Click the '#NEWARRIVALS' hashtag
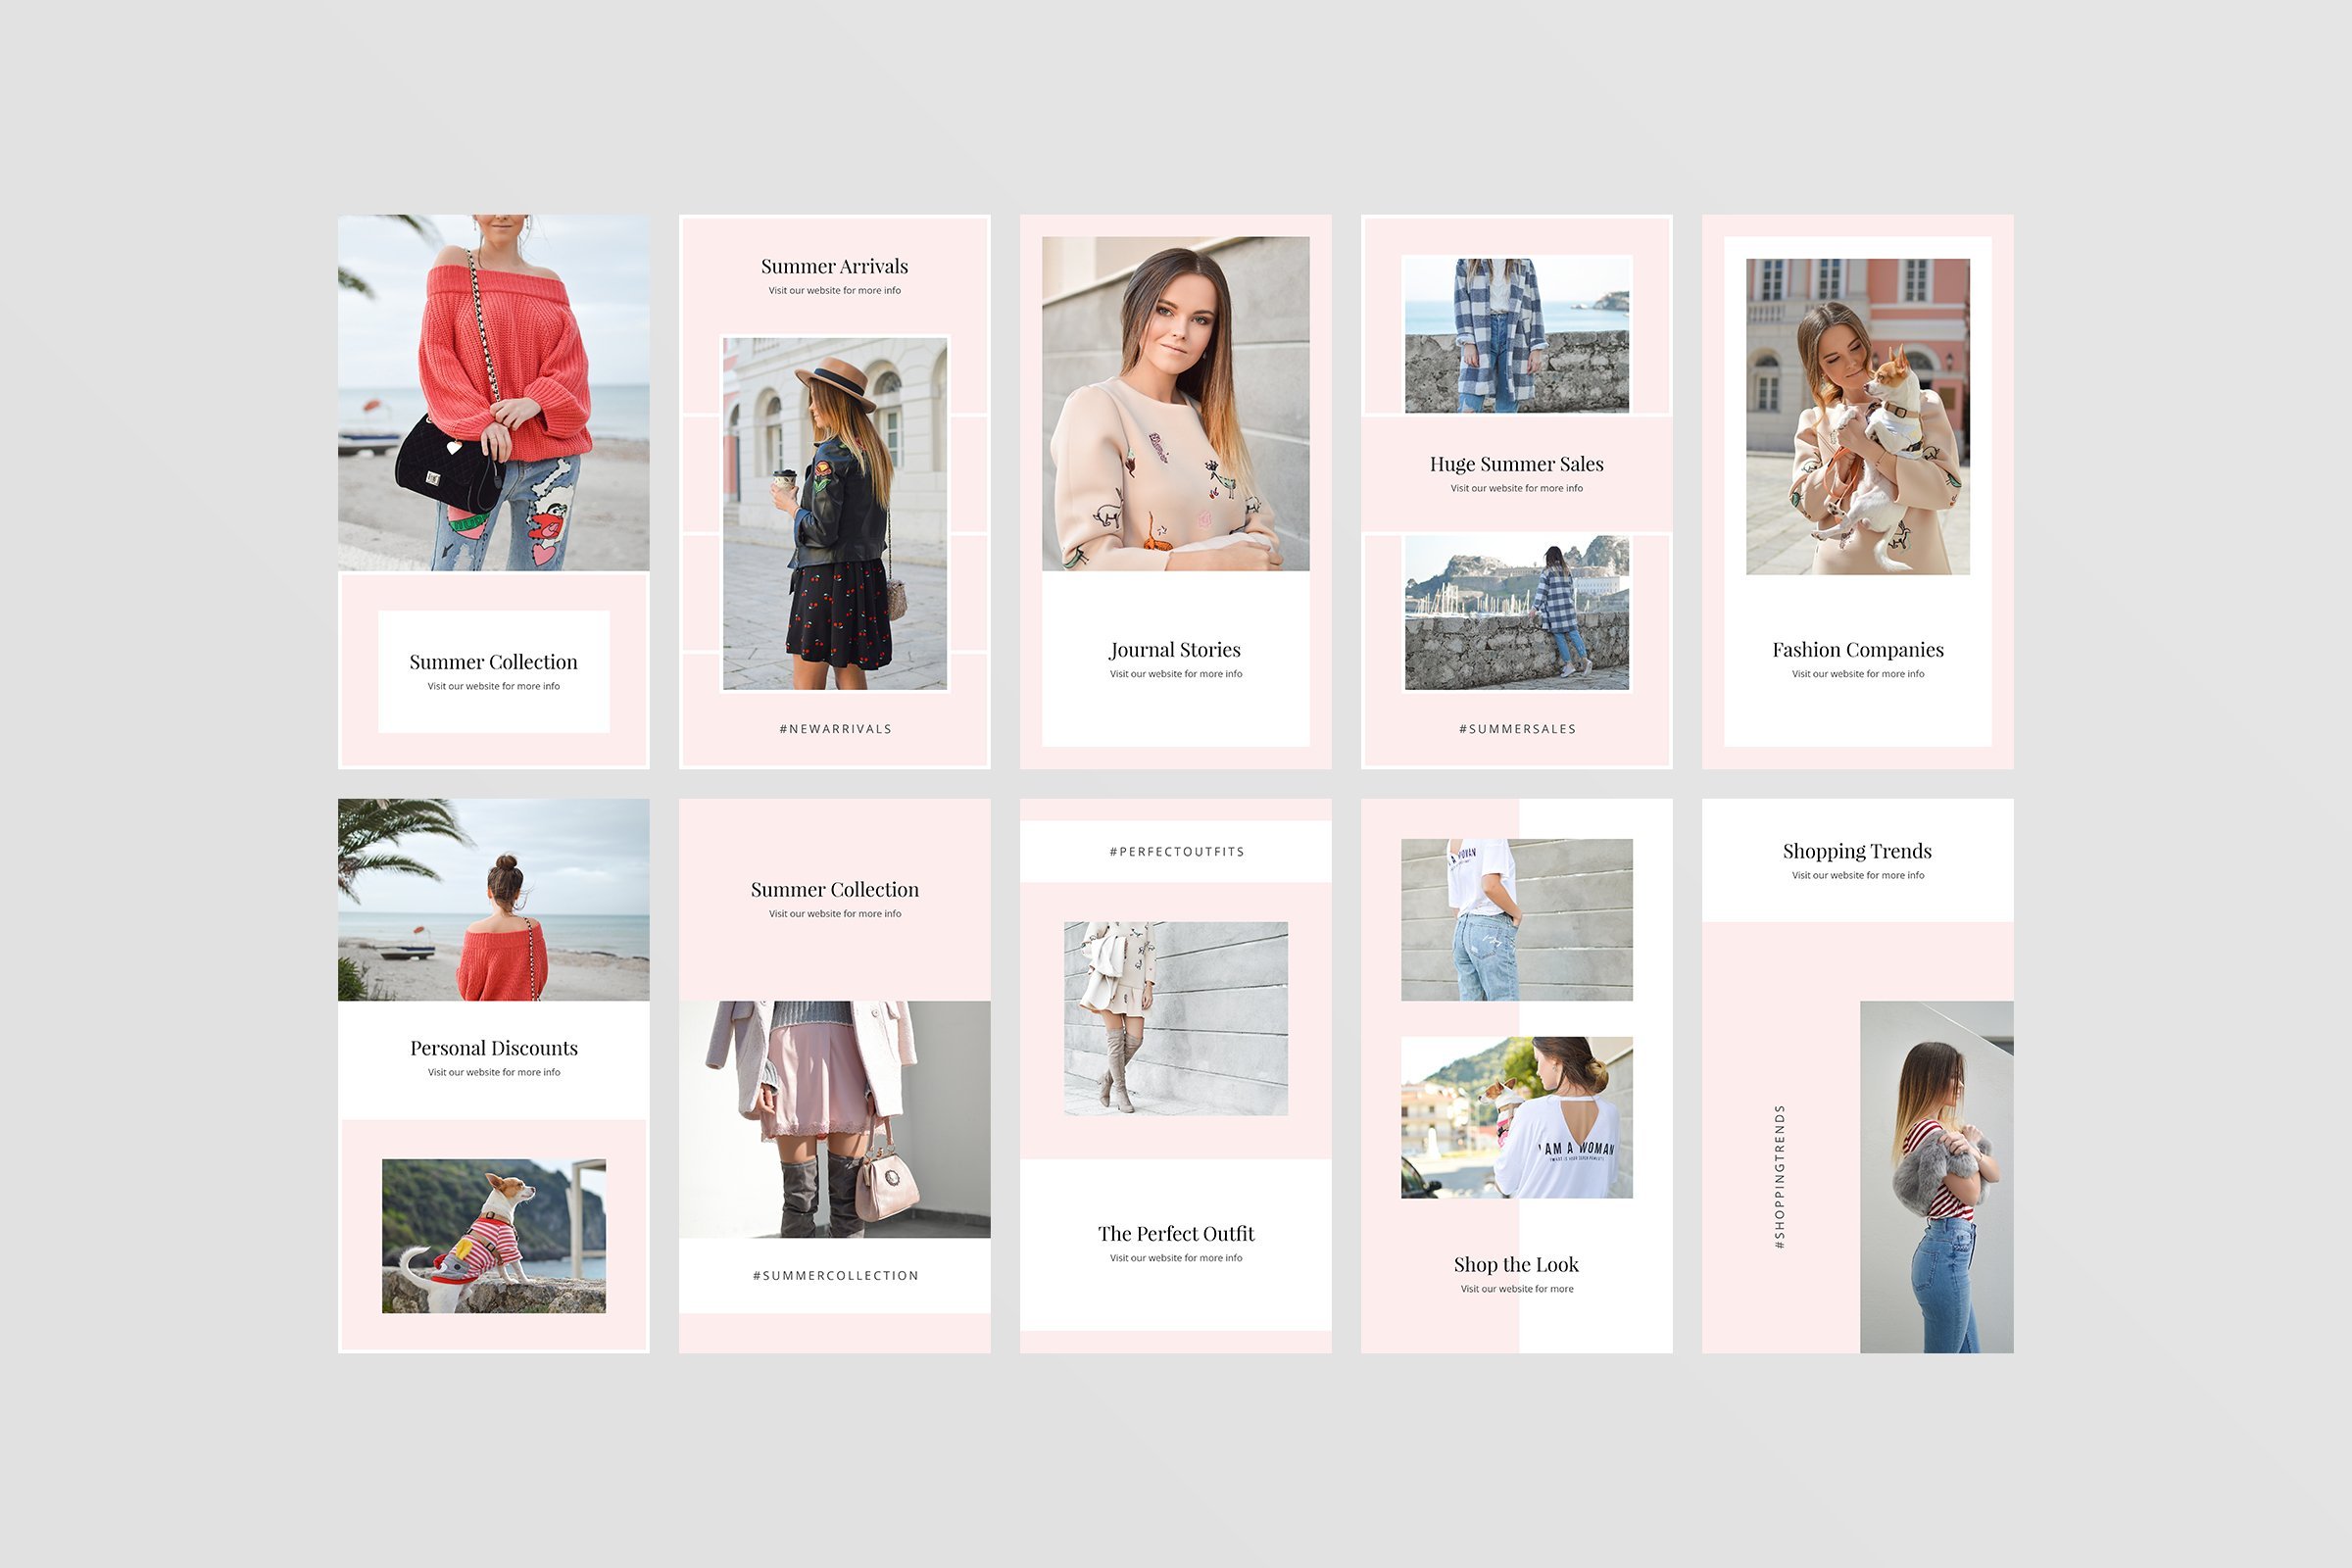Screen dimensions: 2352x1568 click(835, 729)
